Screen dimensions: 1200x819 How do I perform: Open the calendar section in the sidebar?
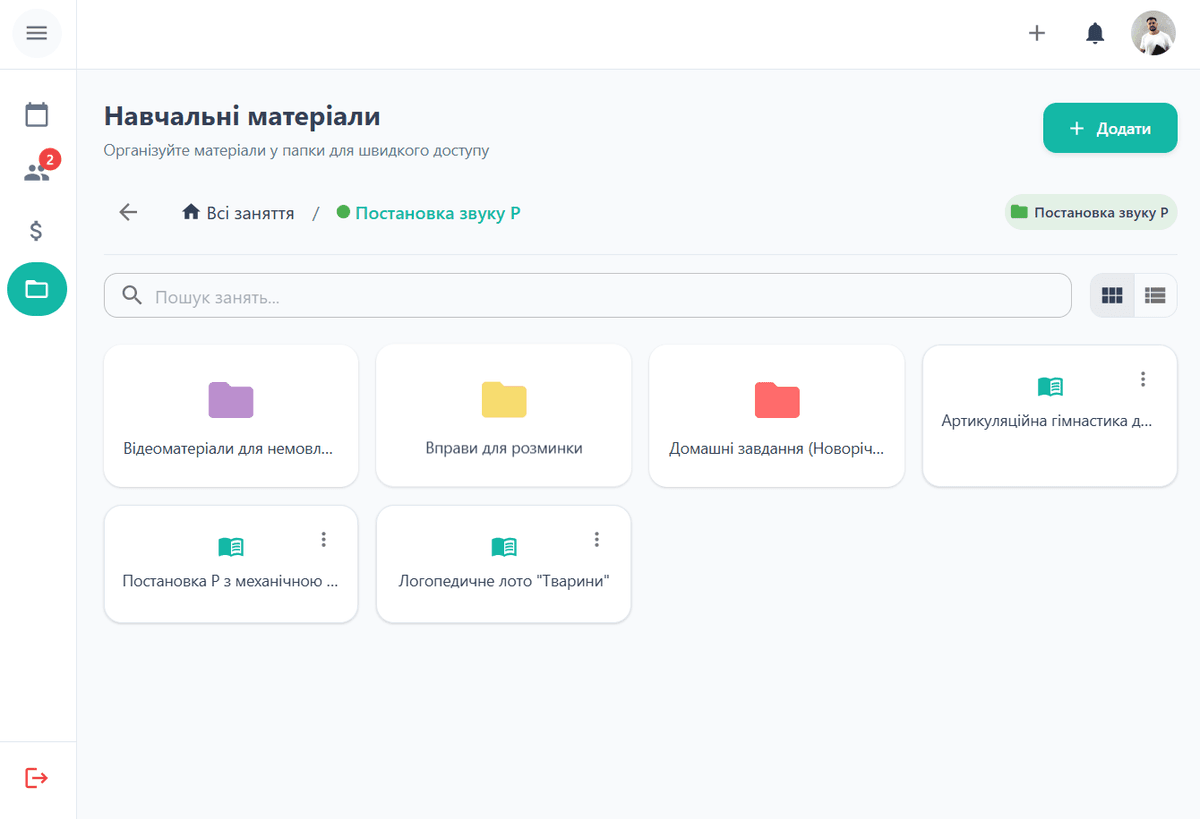pos(37,115)
